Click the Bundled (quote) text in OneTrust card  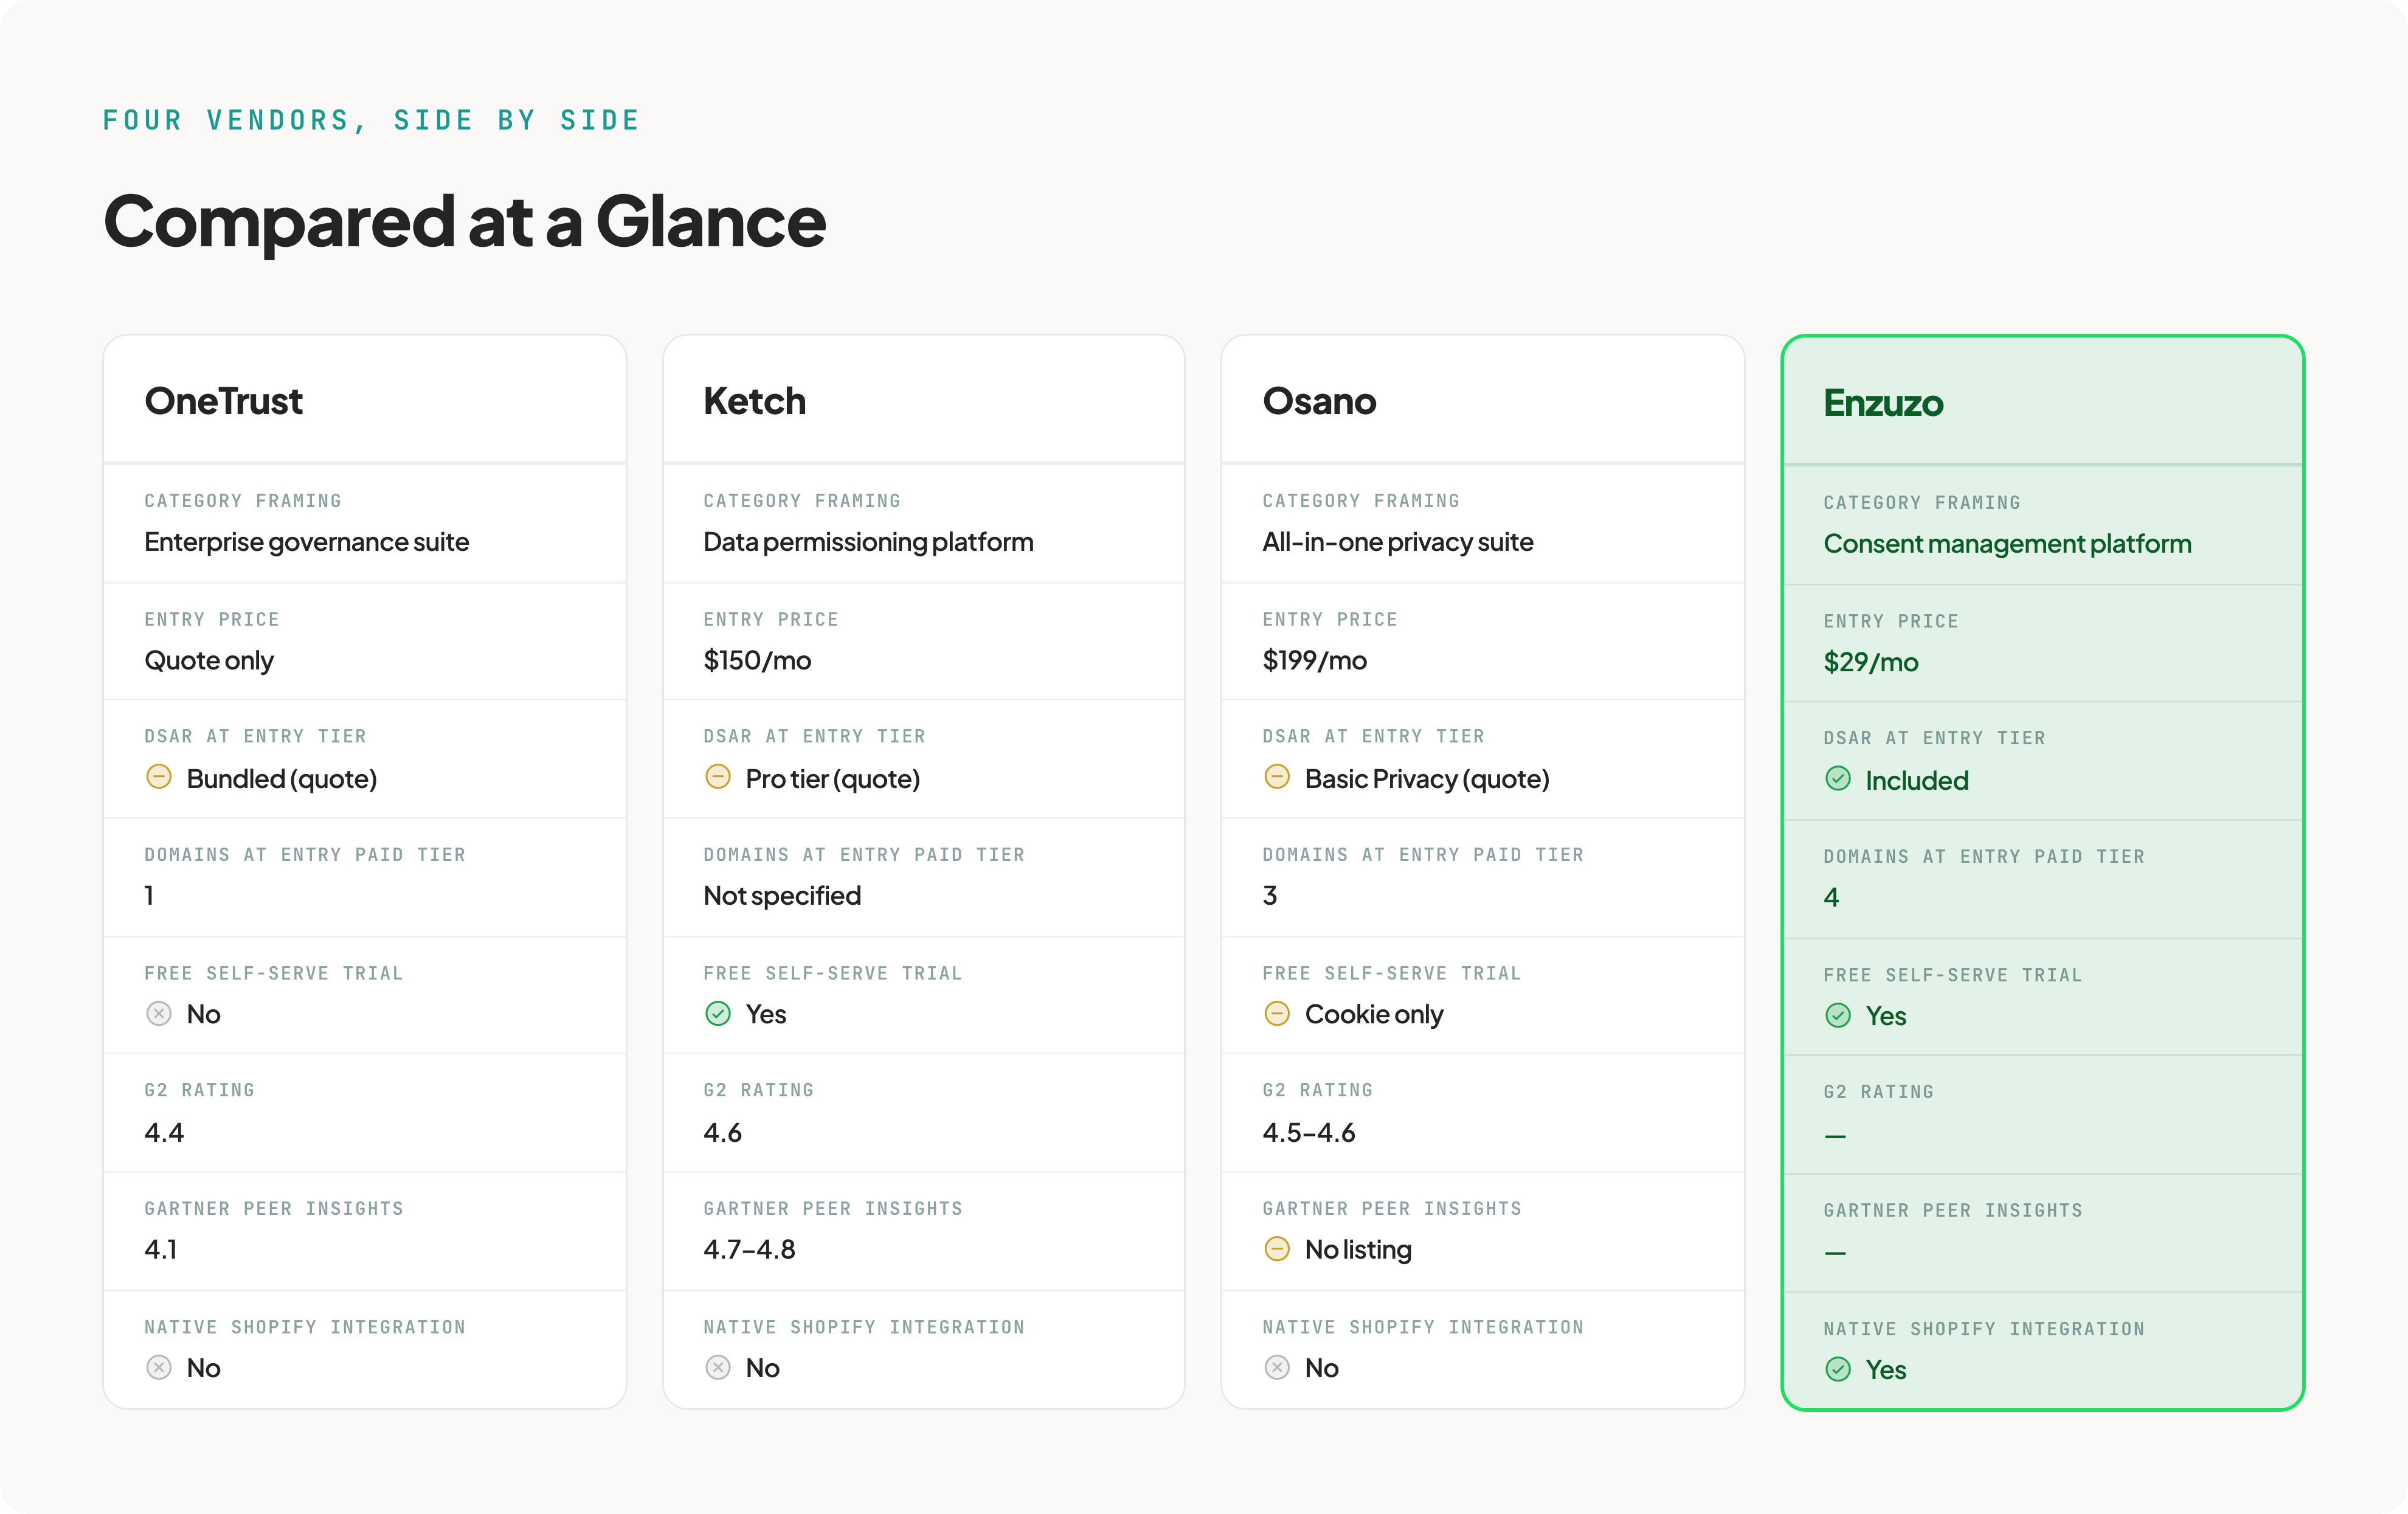click(x=282, y=779)
